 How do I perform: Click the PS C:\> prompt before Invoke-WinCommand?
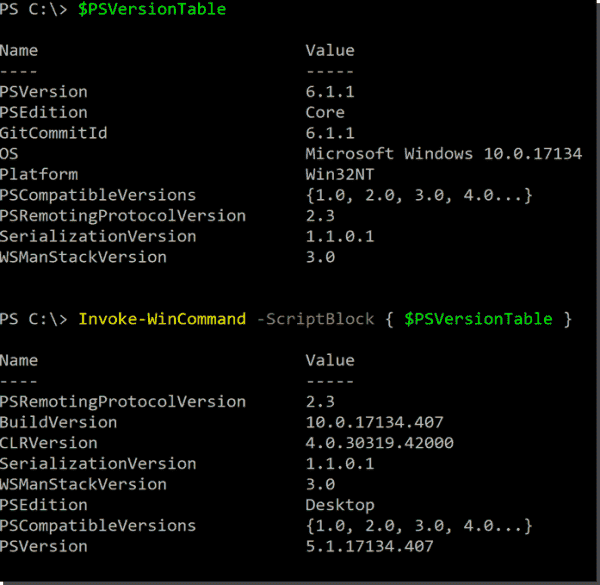[34, 319]
